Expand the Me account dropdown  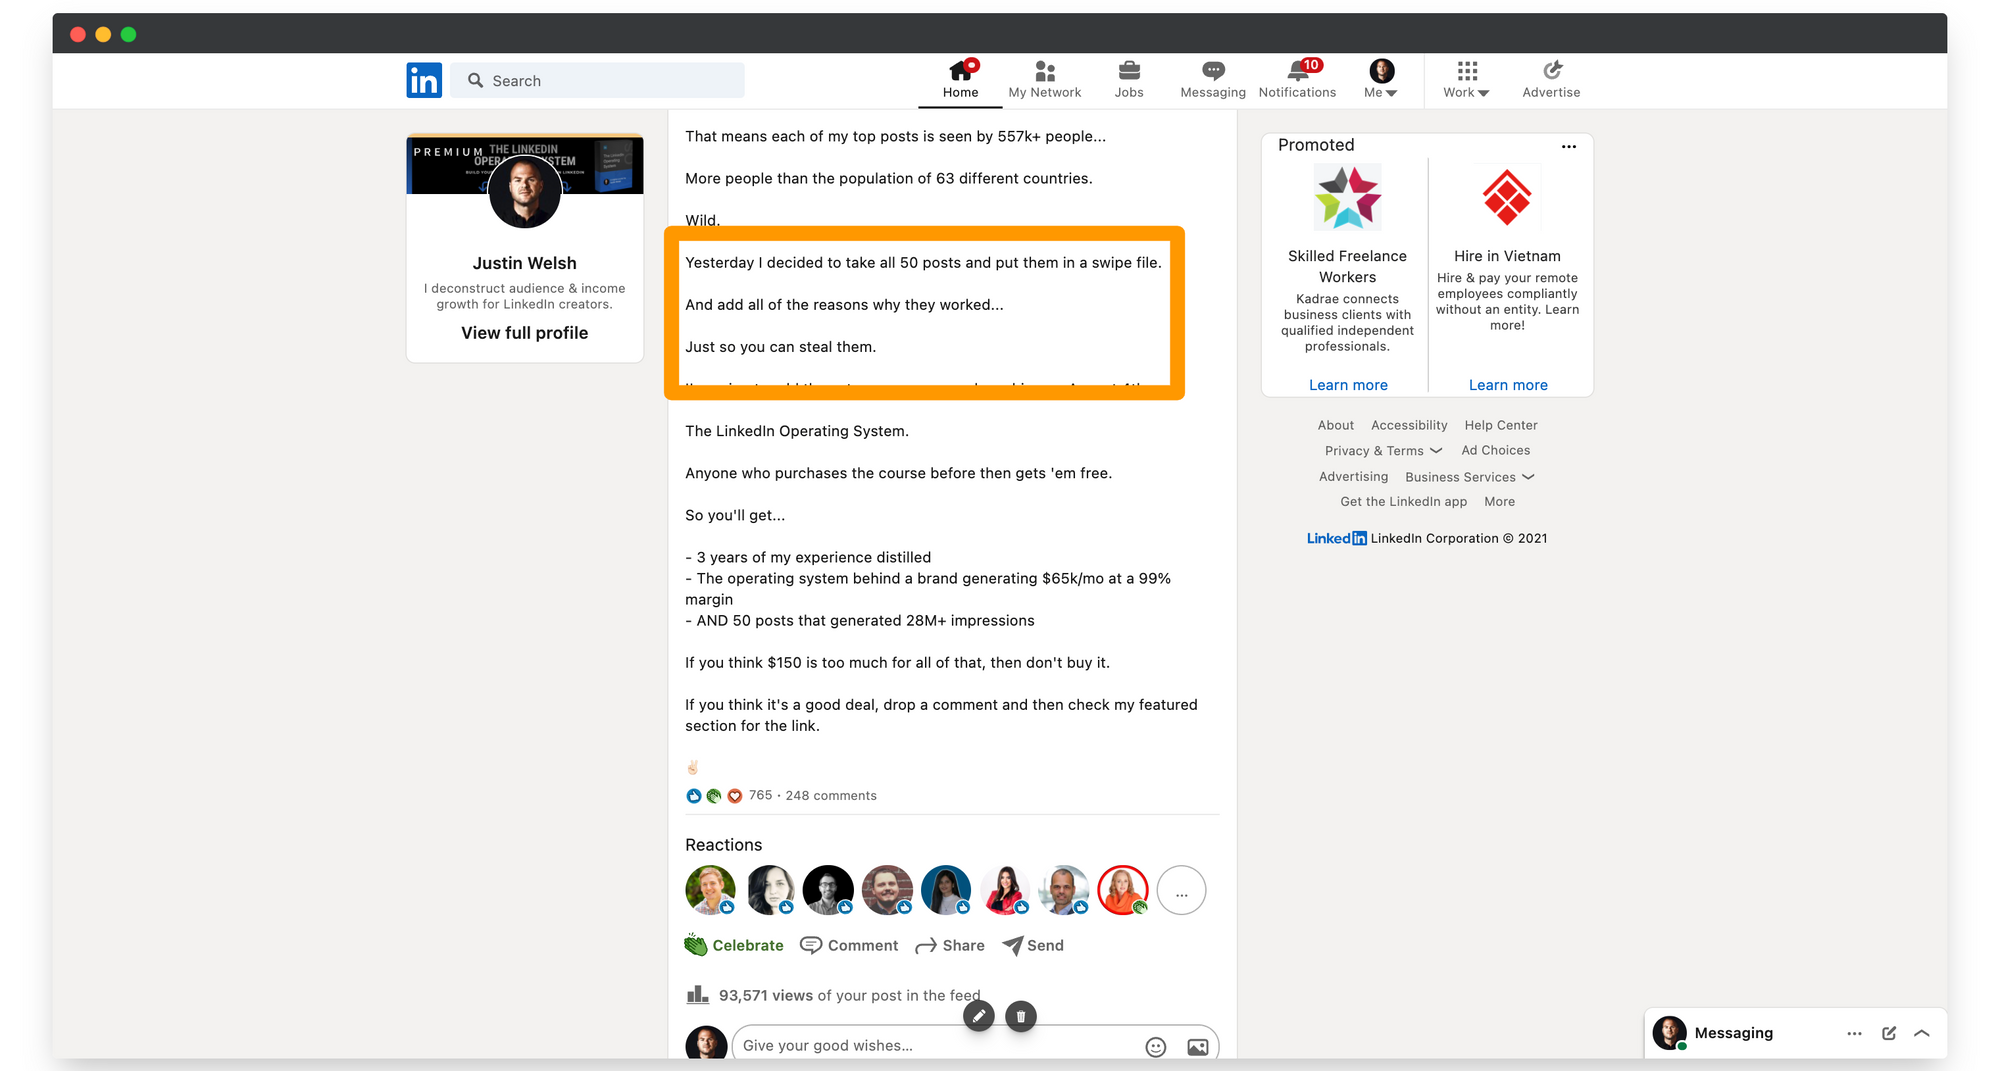coord(1381,80)
